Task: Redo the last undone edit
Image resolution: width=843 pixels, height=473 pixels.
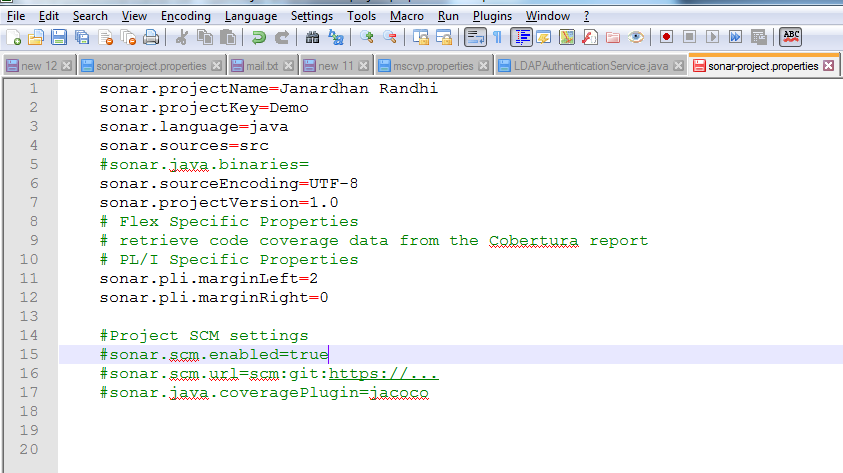Action: click(x=282, y=37)
